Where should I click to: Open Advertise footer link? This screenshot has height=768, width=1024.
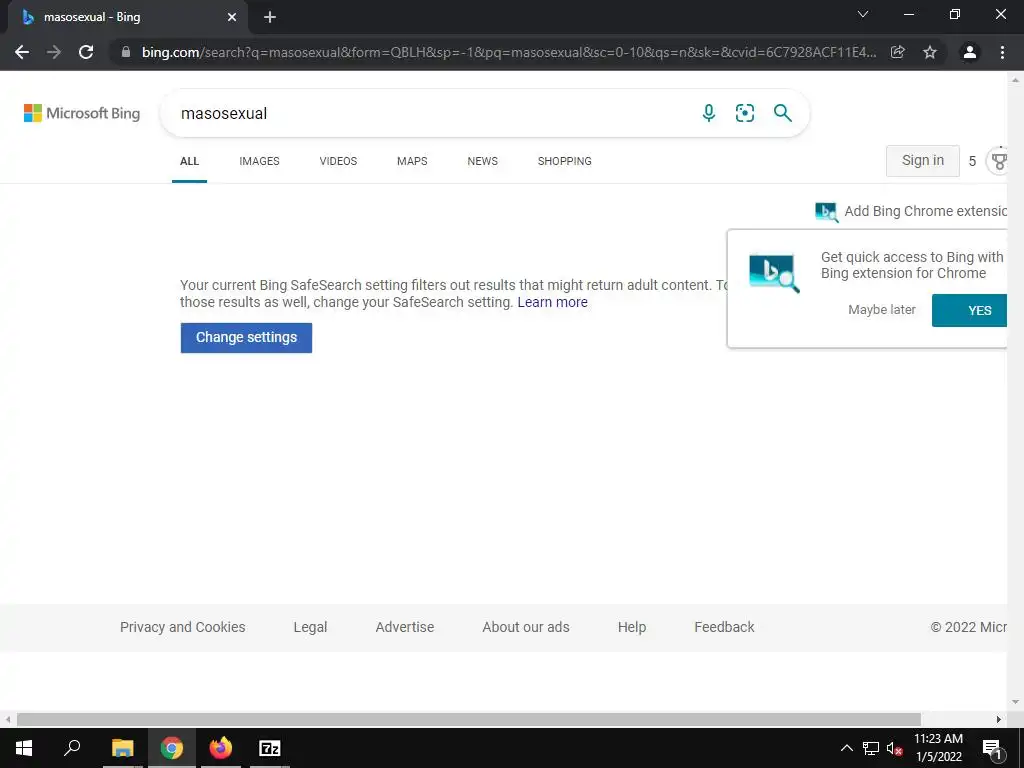click(405, 627)
